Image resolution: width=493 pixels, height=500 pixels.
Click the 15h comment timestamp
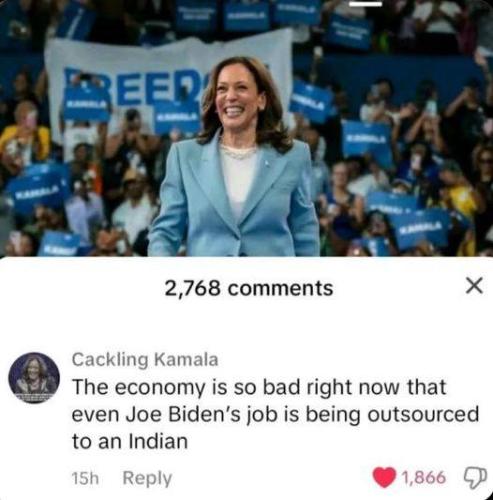[85, 479]
